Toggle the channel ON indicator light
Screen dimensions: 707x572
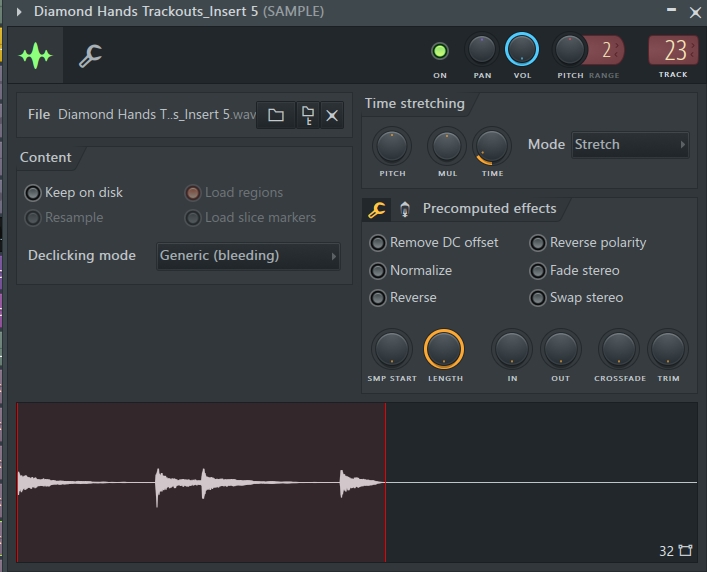pos(440,51)
